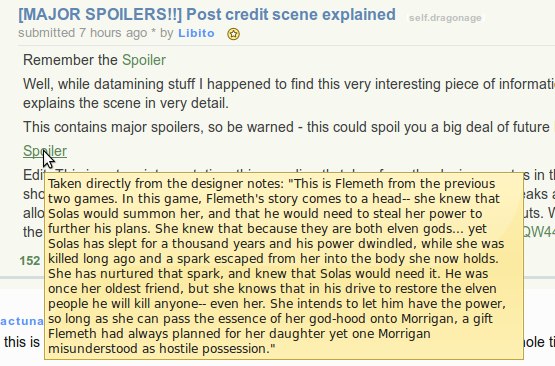Open Libito's user profile
This screenshot has height=366, width=555.
[x=196, y=33]
